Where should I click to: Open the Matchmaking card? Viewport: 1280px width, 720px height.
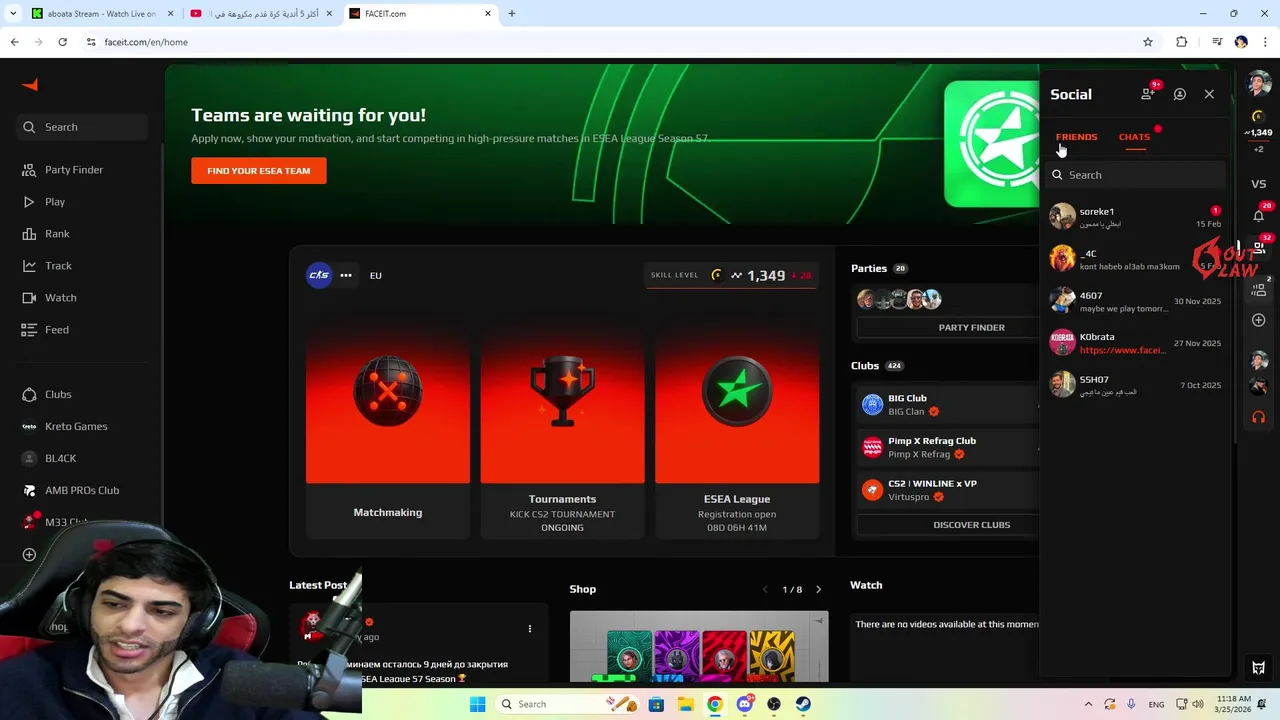pos(388,425)
